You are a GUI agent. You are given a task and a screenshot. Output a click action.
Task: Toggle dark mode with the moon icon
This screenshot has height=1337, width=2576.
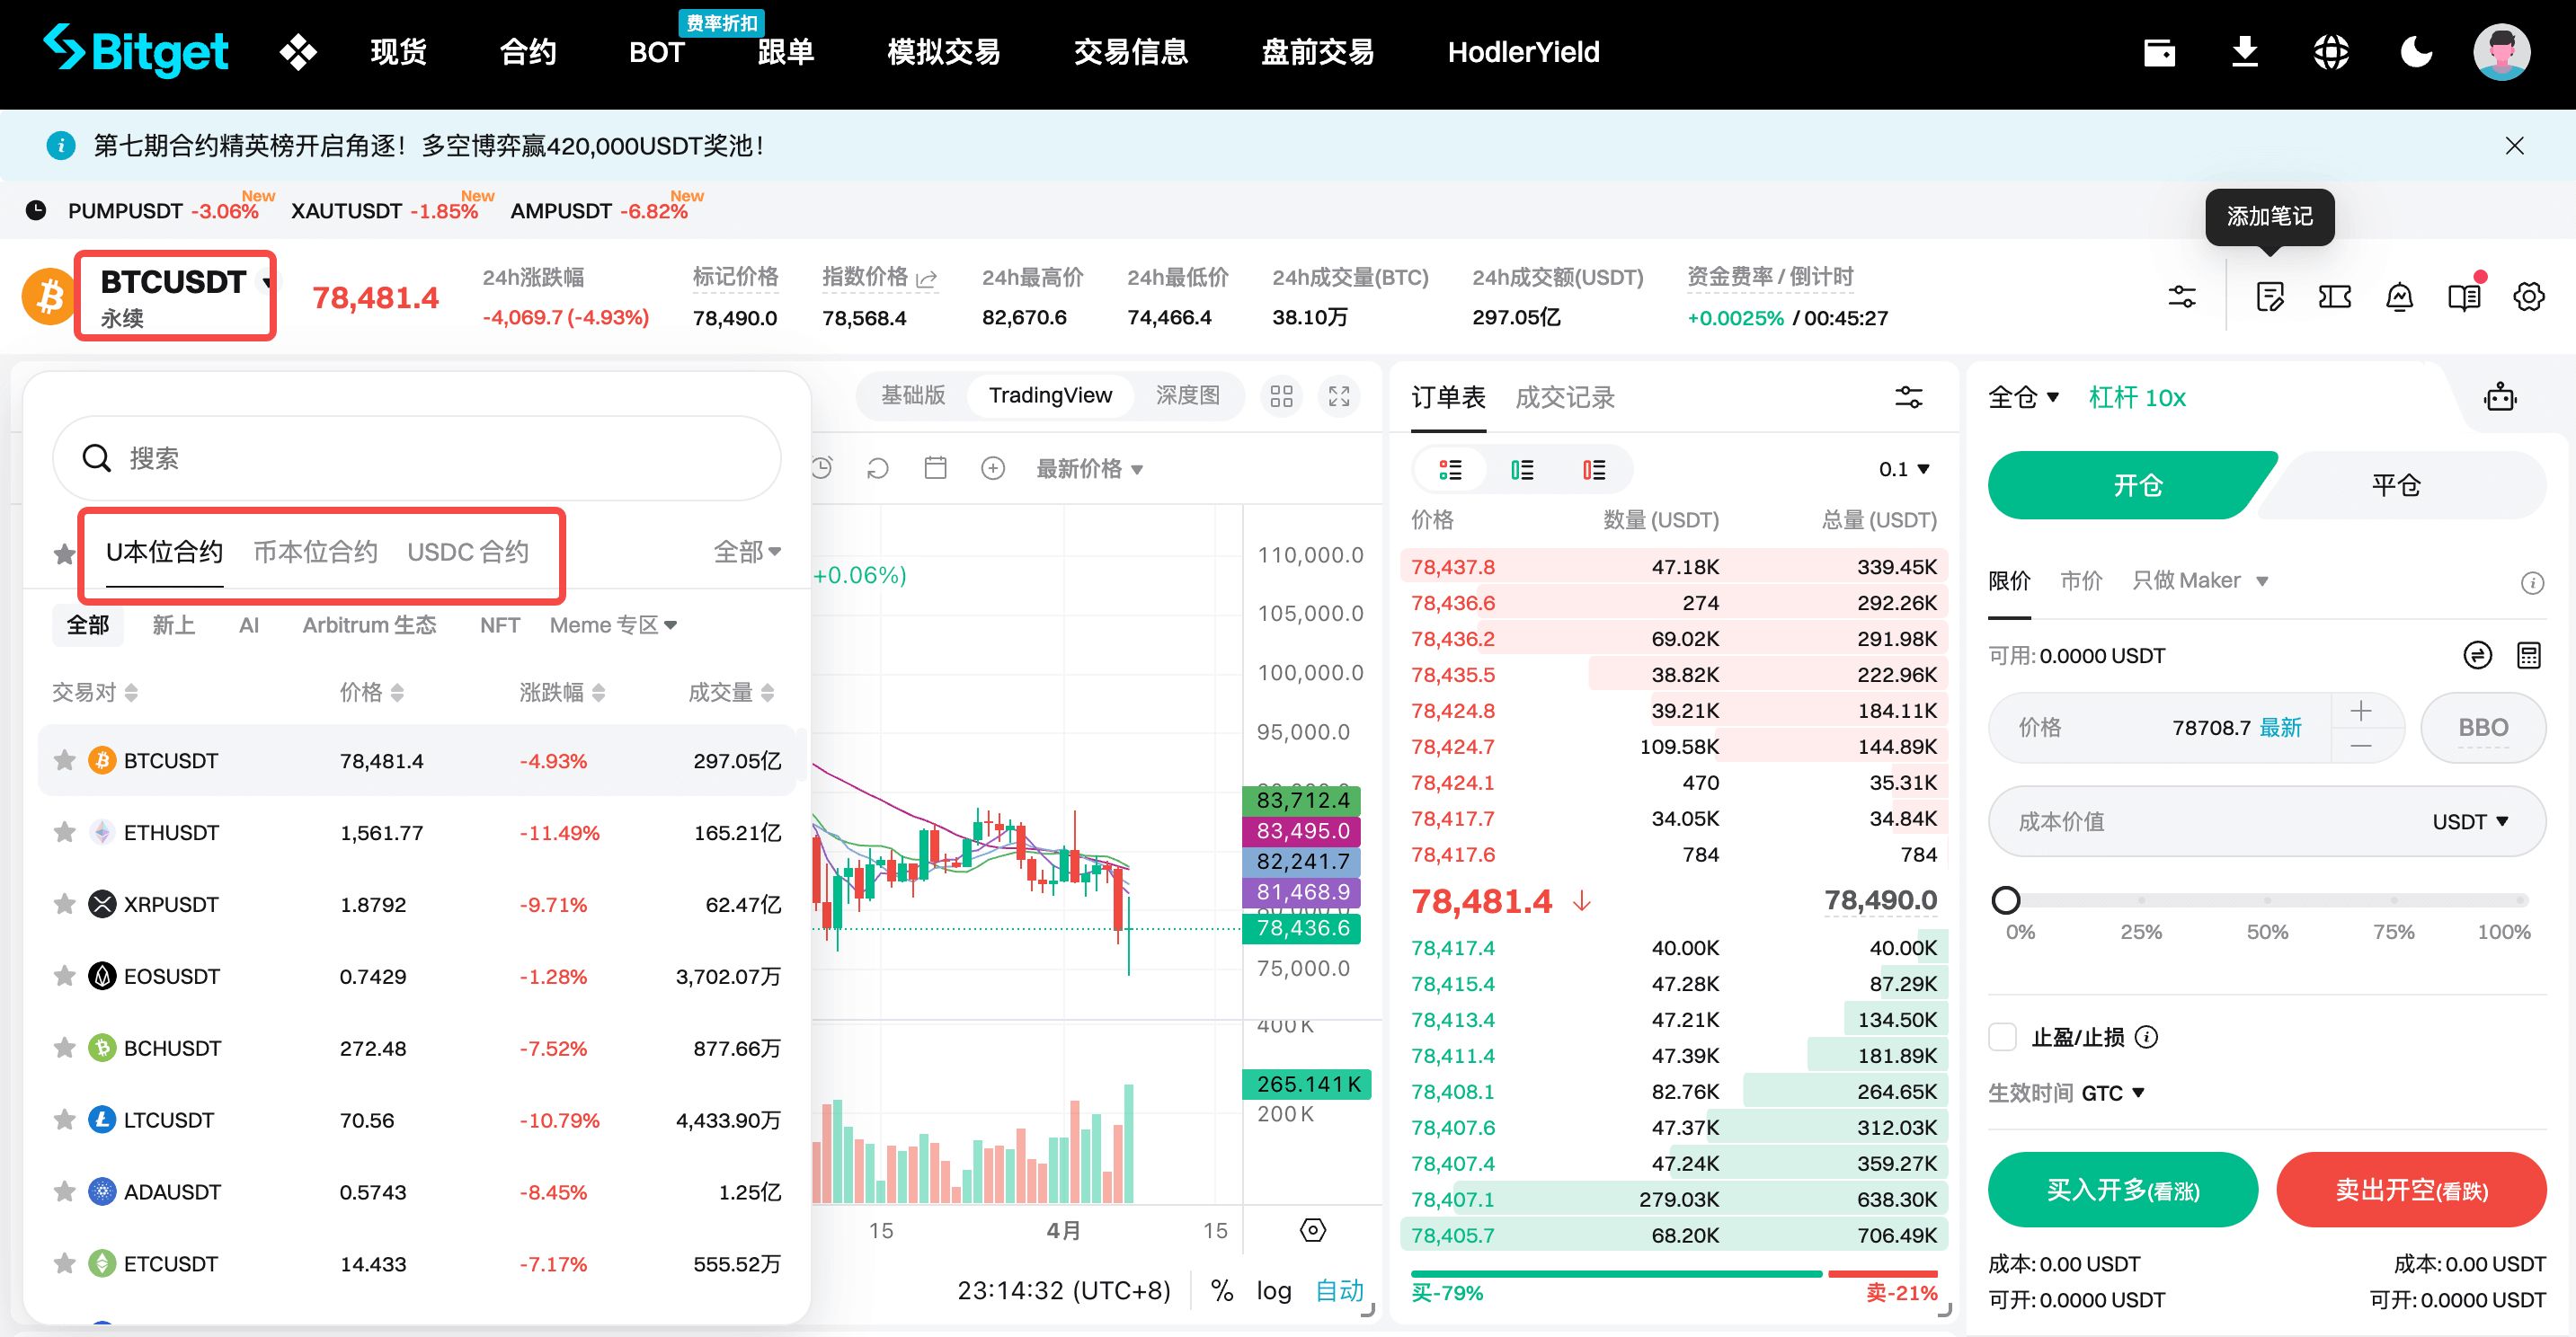pyautogui.click(x=2416, y=52)
